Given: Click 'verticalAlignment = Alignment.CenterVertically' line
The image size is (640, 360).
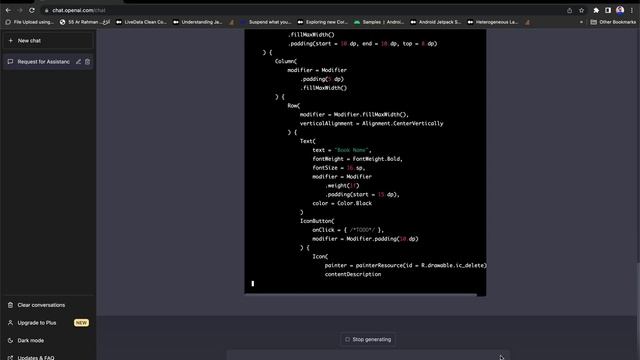Looking at the screenshot, I should point(371,123).
